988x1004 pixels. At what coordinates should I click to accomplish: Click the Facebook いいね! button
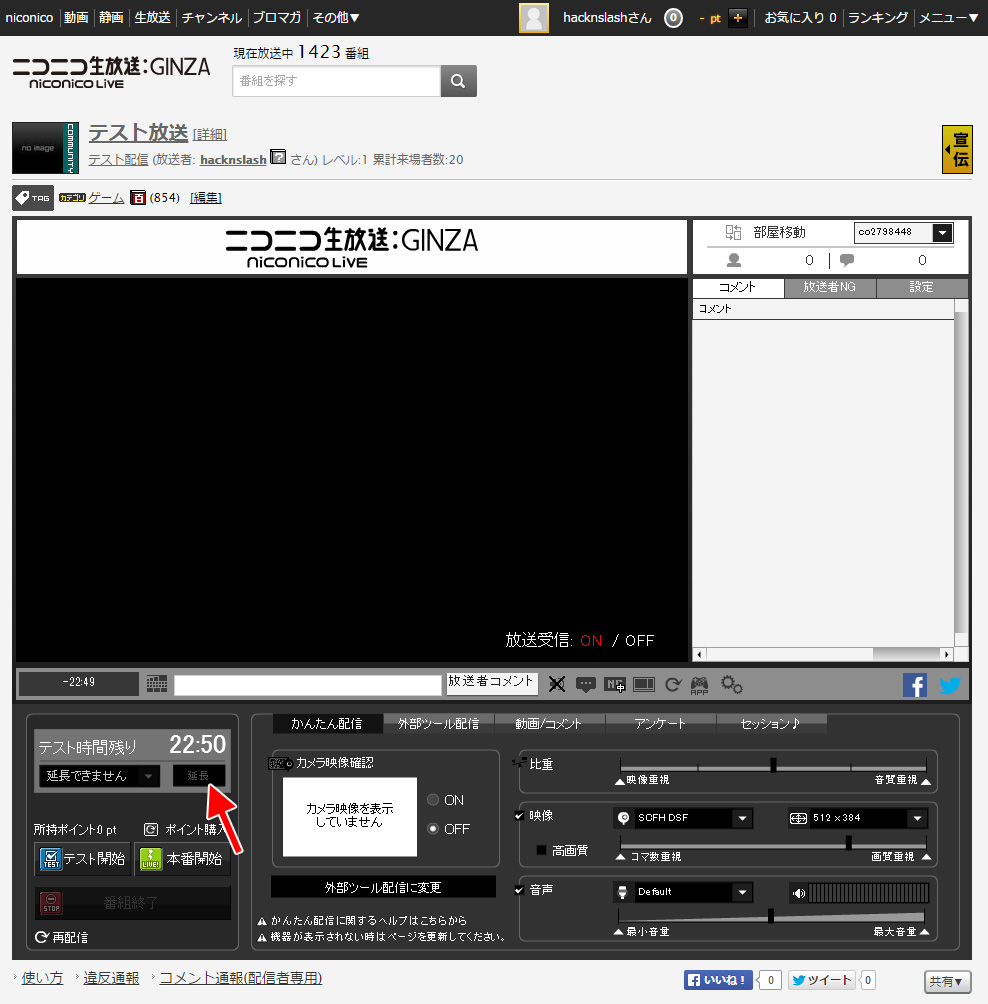[718, 980]
